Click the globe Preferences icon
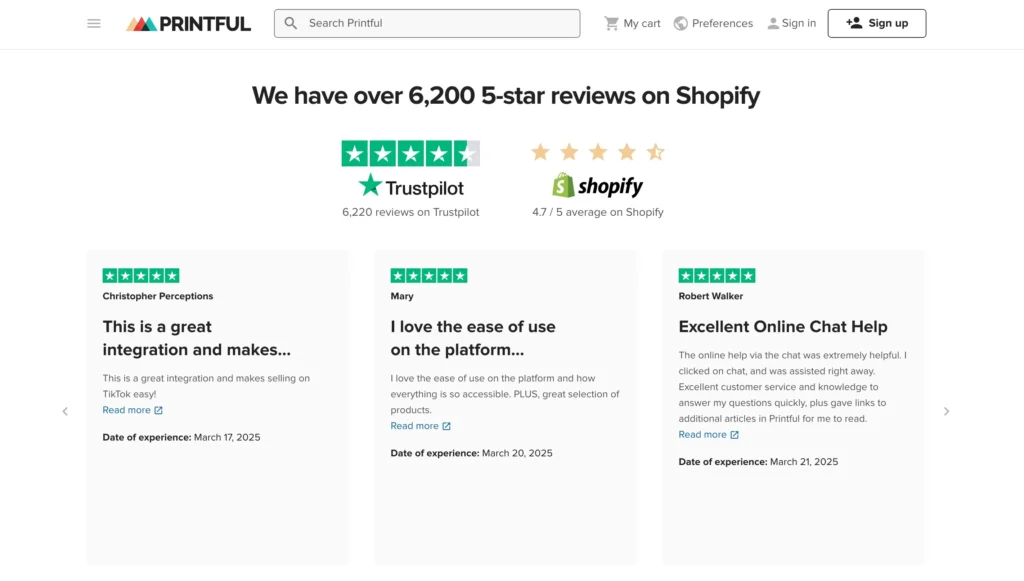1024x581 pixels. click(x=681, y=23)
